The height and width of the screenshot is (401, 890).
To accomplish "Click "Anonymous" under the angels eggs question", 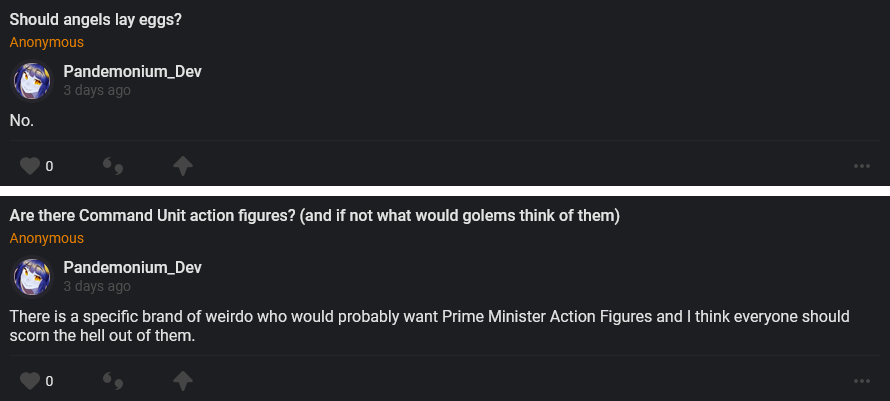I will 47,43.
